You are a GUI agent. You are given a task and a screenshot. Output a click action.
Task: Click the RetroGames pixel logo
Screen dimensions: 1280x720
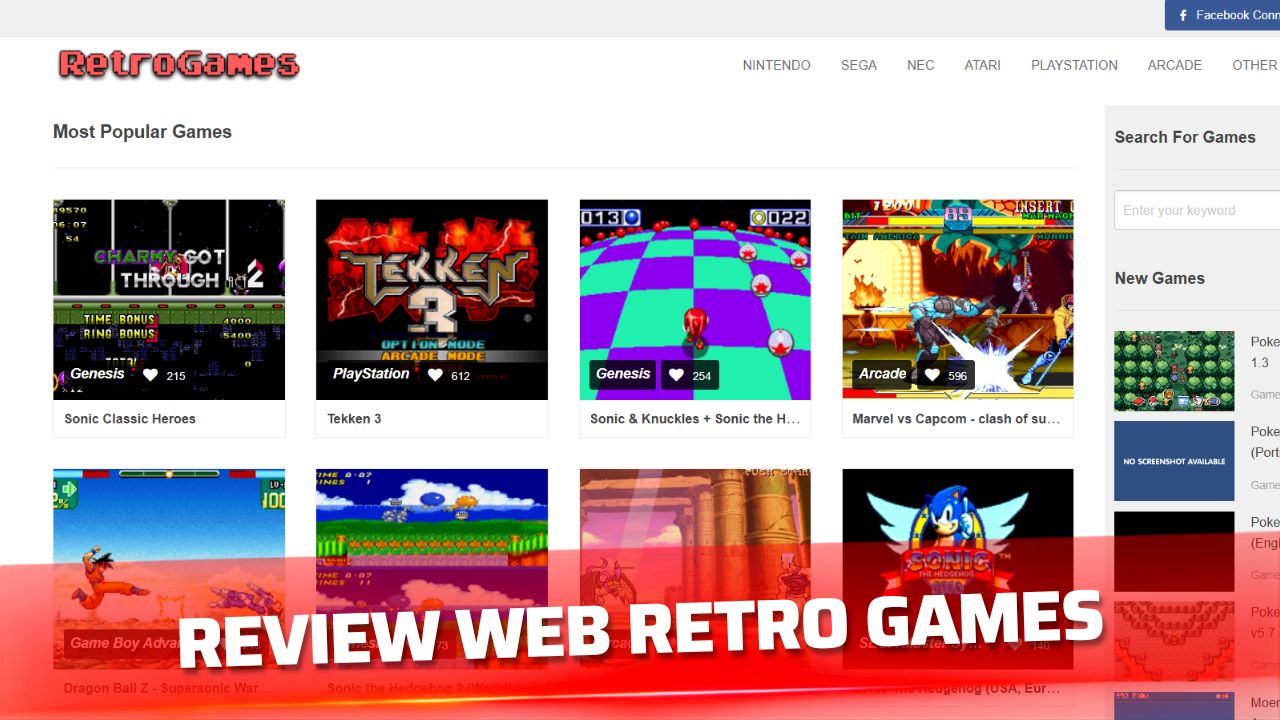point(179,65)
